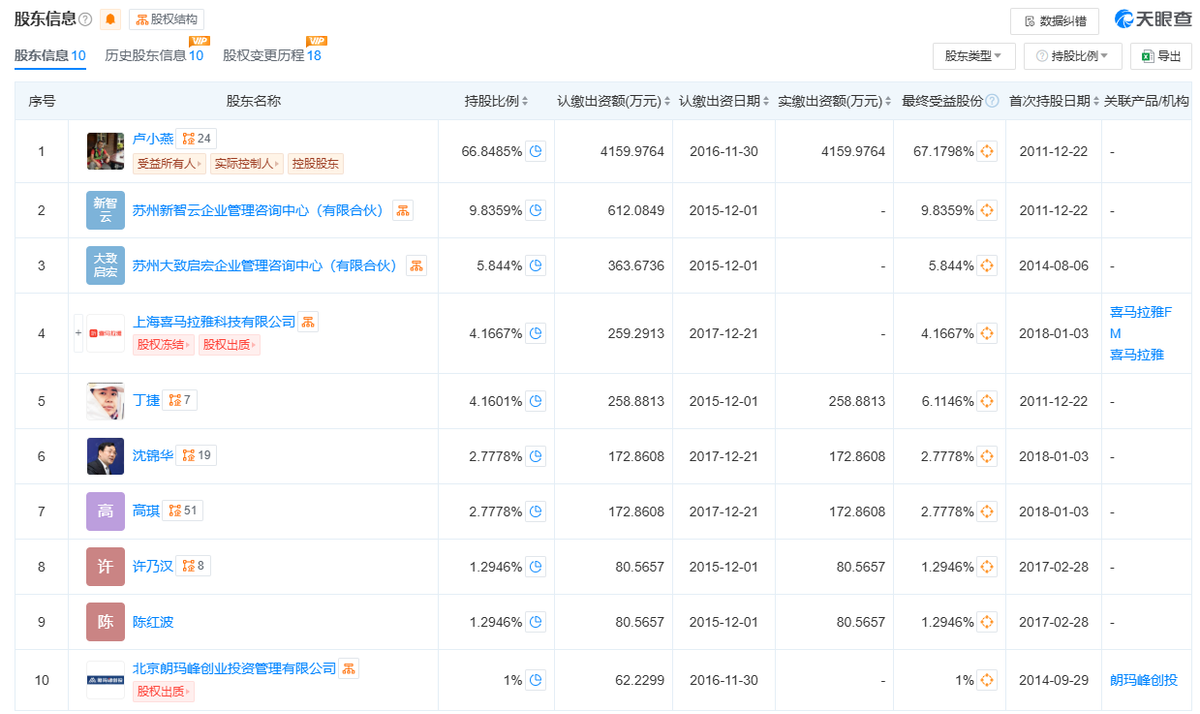The width and height of the screenshot is (1200, 714).
Task: Click target icon next to 67.1798% beneficial share
Action: 988,151
